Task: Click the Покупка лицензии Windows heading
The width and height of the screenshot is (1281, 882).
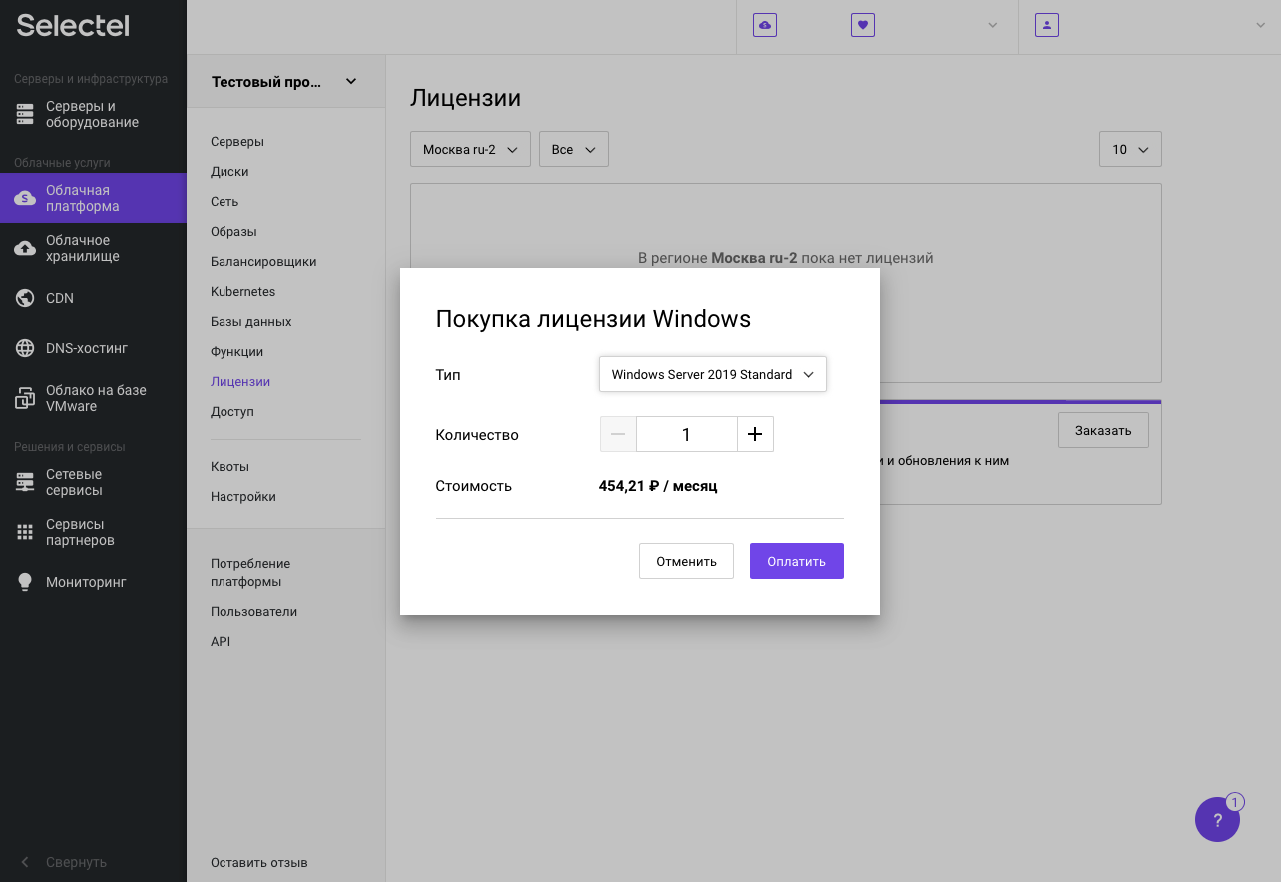Action: [x=593, y=319]
